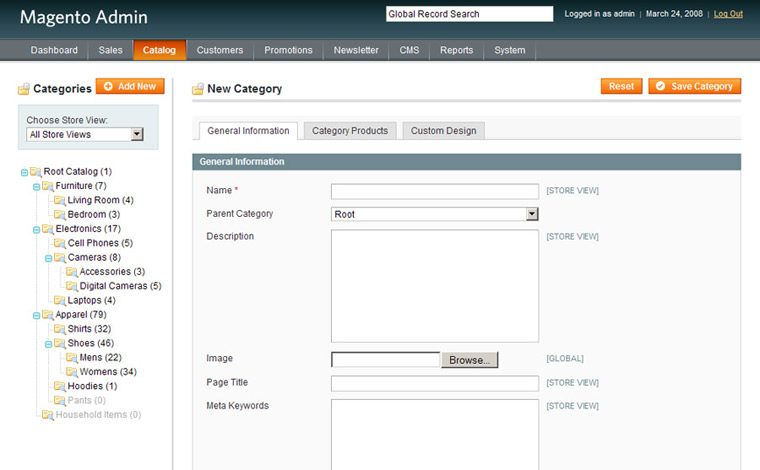Click the Electronics folder icon
The height and width of the screenshot is (470, 760).
pos(48,229)
